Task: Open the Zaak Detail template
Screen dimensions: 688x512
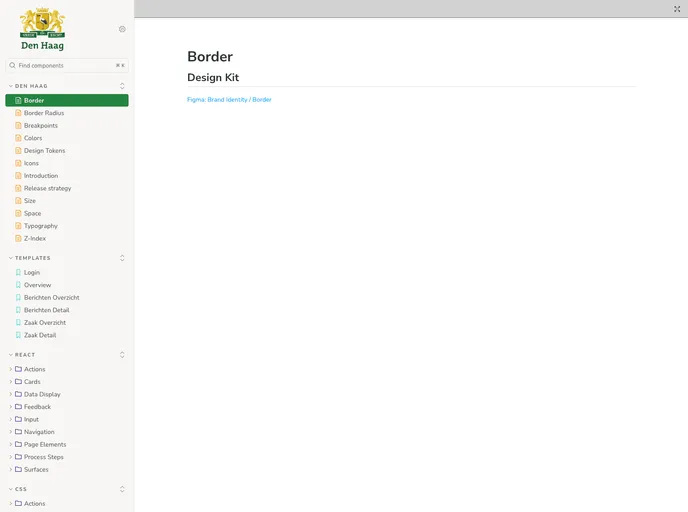Action: [40, 335]
